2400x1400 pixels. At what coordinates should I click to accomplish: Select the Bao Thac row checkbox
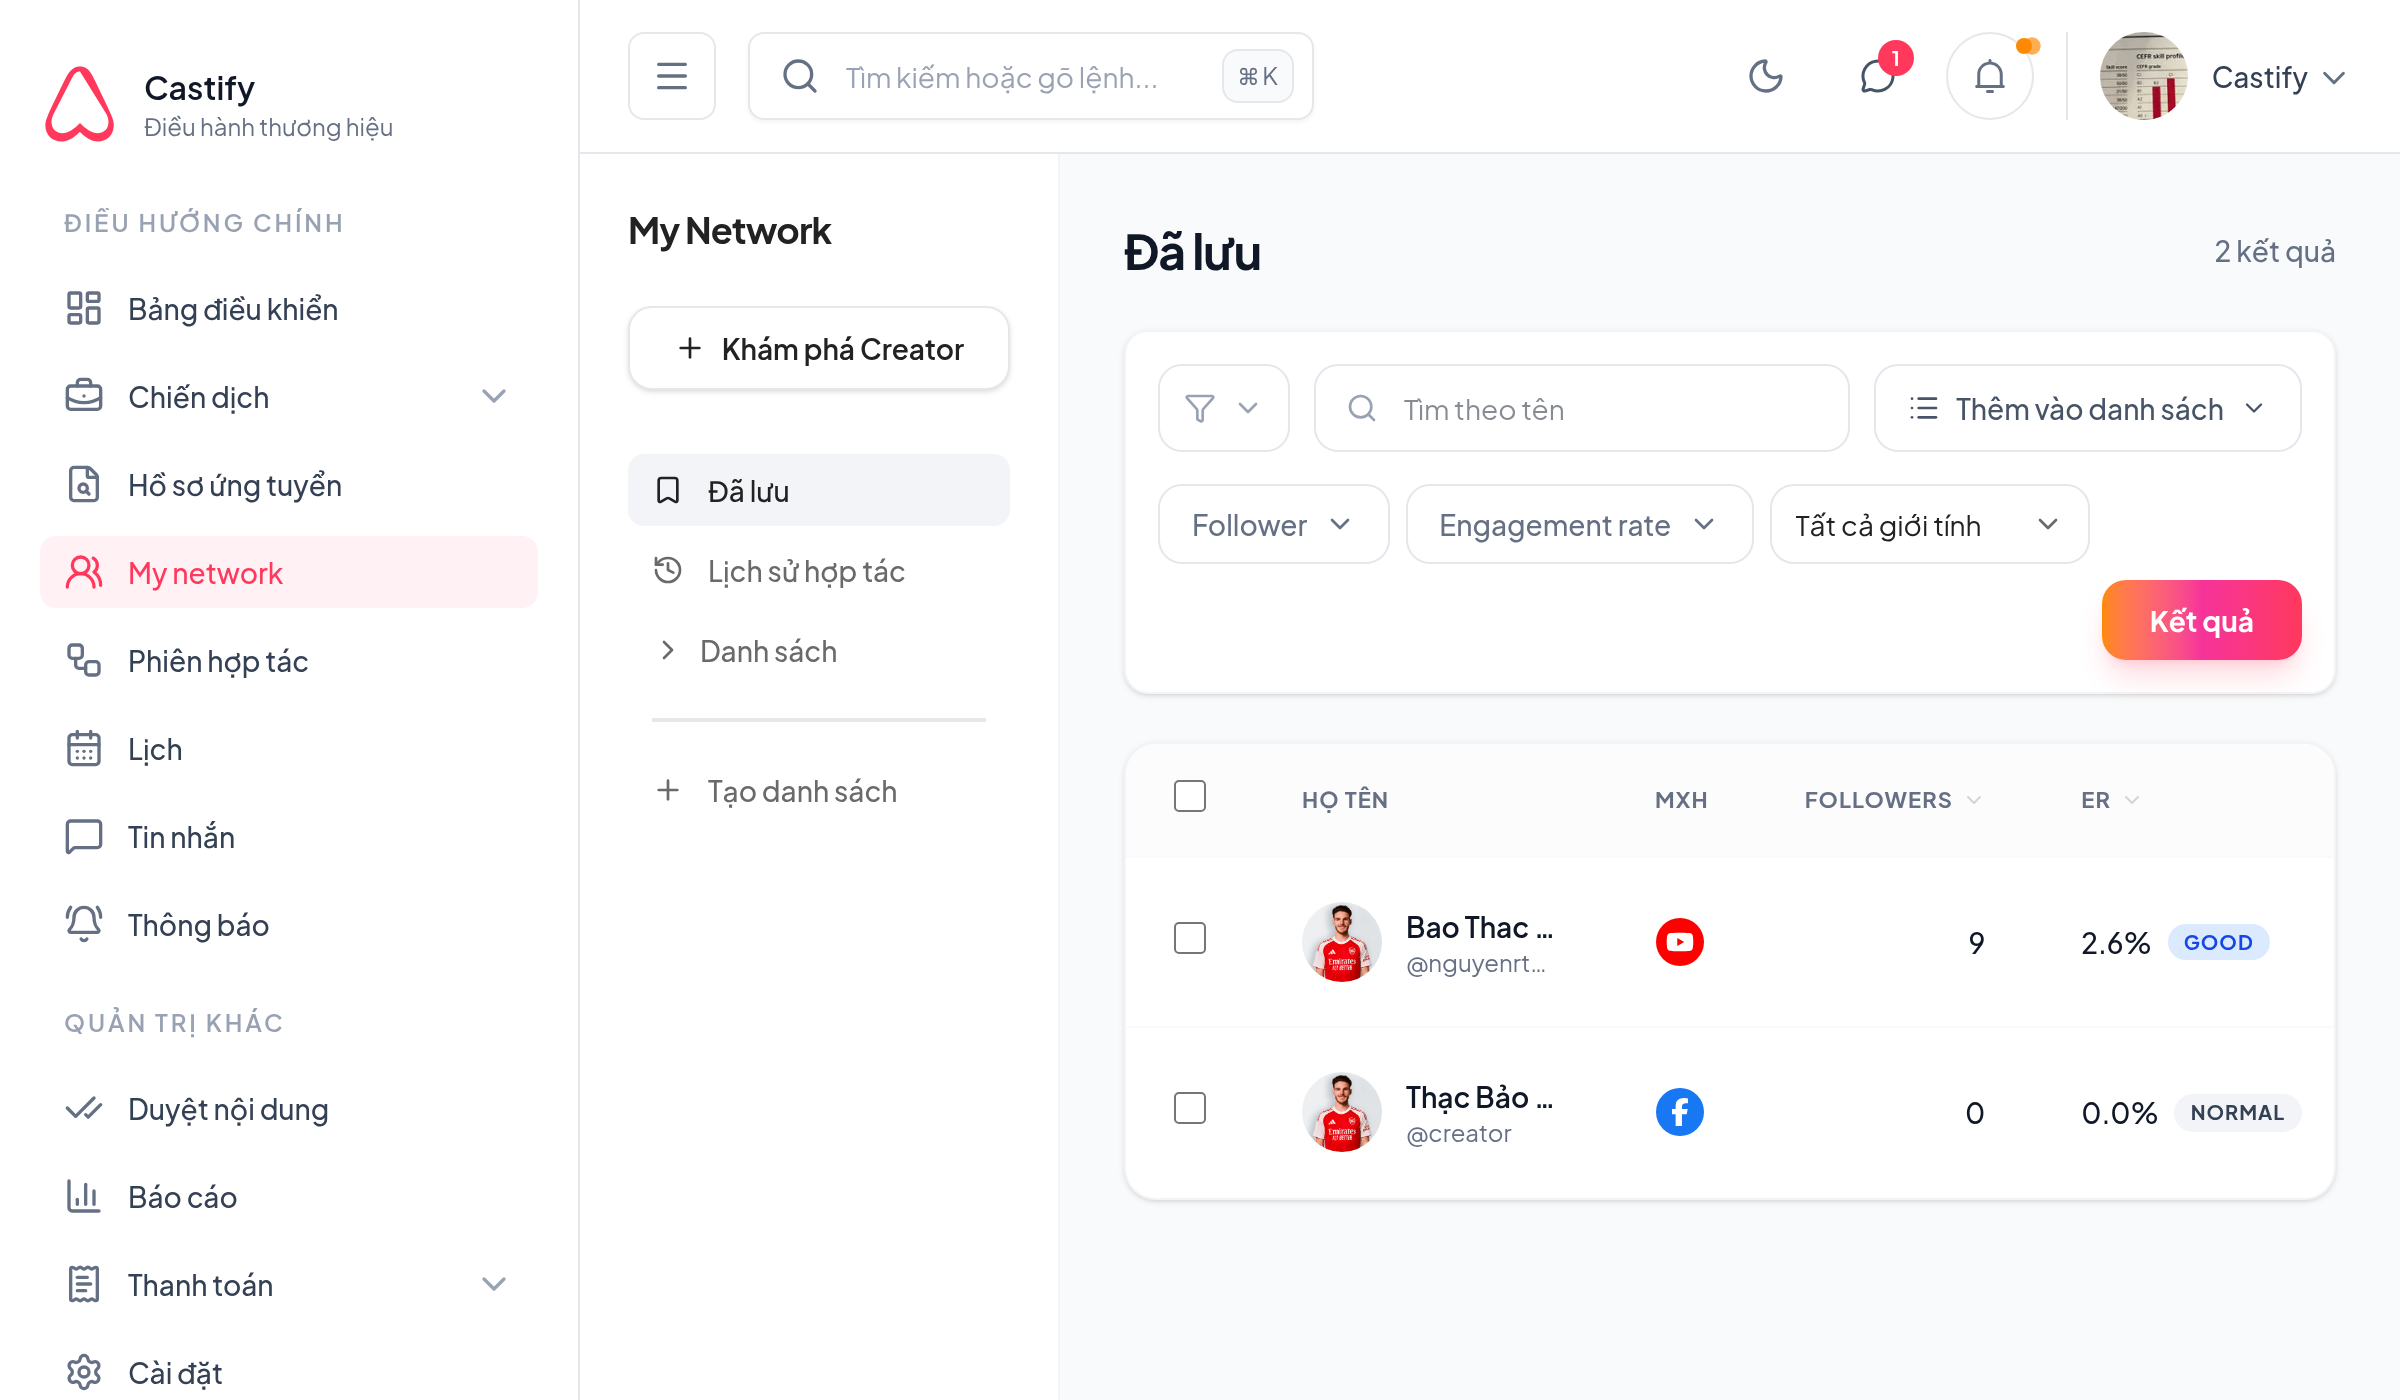[1190, 939]
